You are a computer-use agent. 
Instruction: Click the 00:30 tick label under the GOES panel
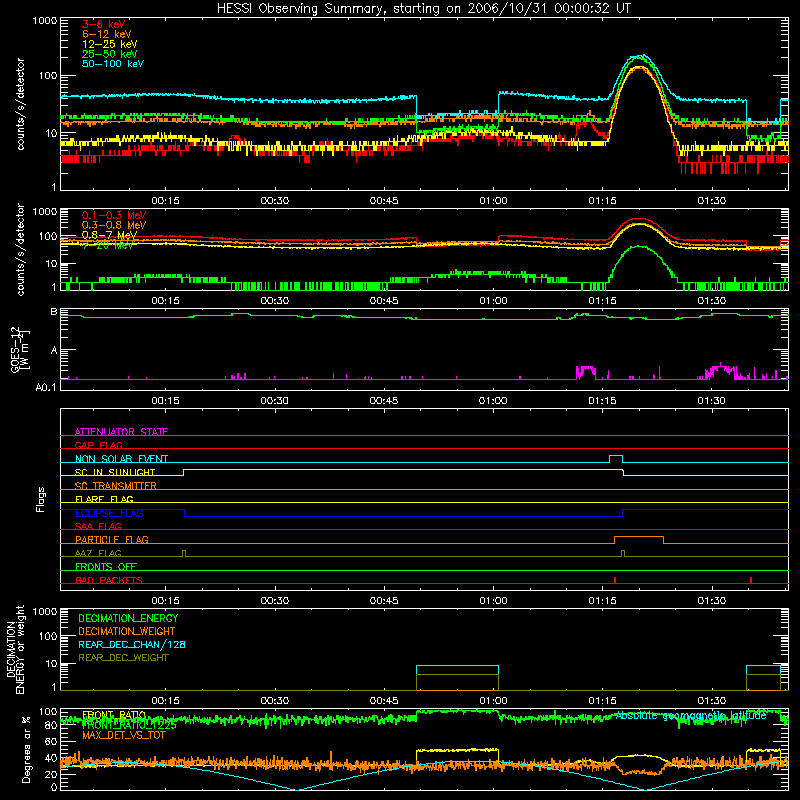pos(274,400)
